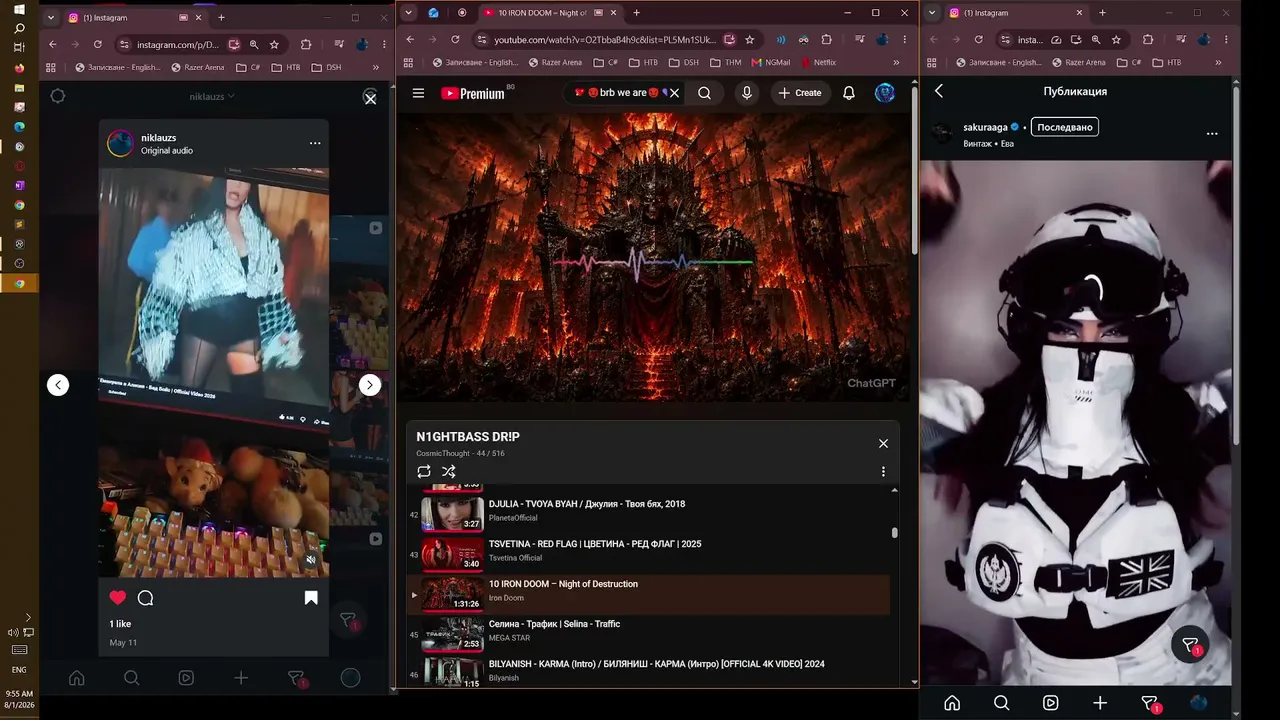Close the N1GHTBASS DR!P playlist panel

[883, 443]
